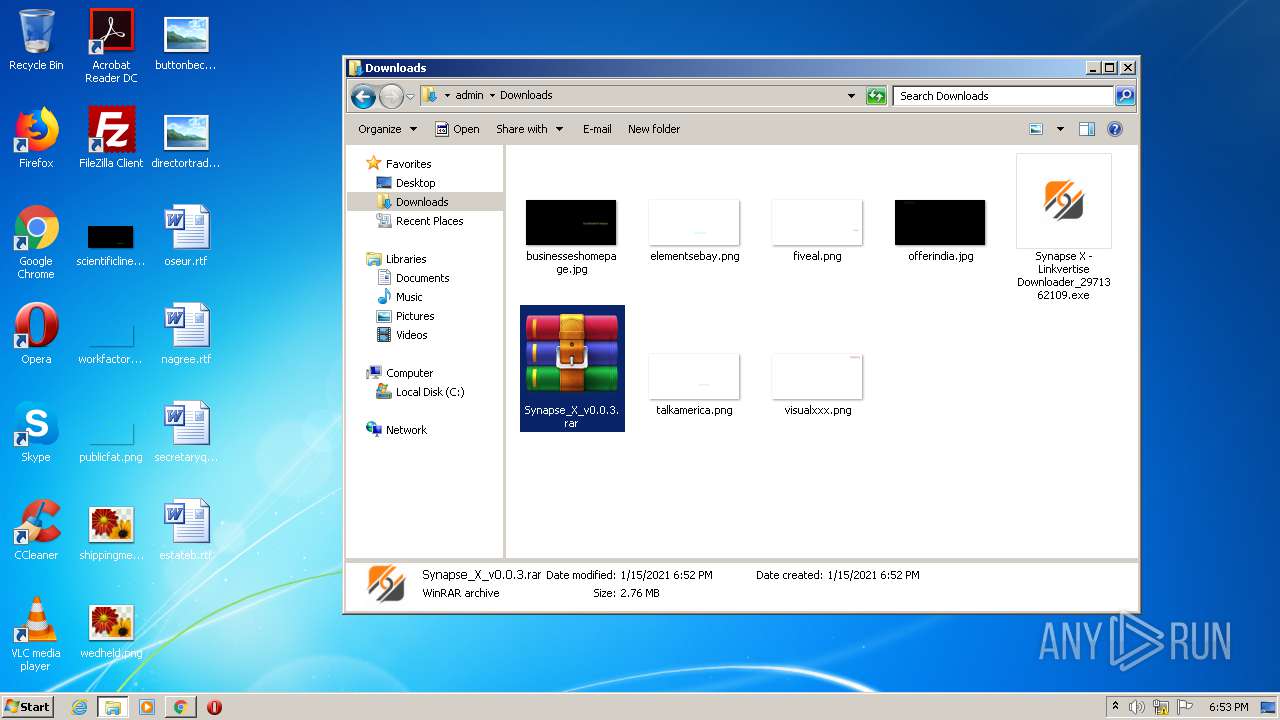The width and height of the screenshot is (1280, 720).
Task: Launch Opera browser desktop icon
Action: click(x=36, y=335)
